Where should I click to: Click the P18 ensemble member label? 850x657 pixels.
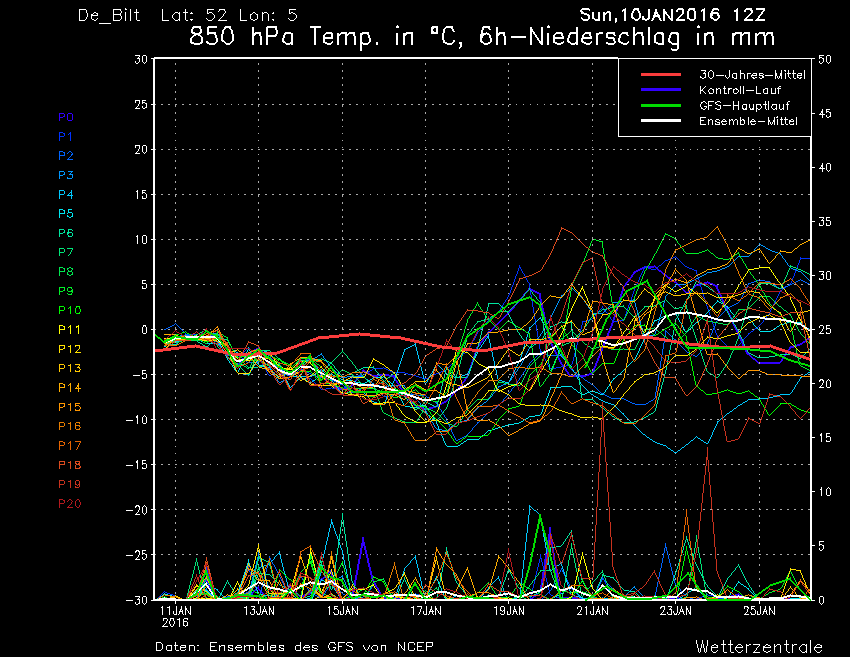69,465
